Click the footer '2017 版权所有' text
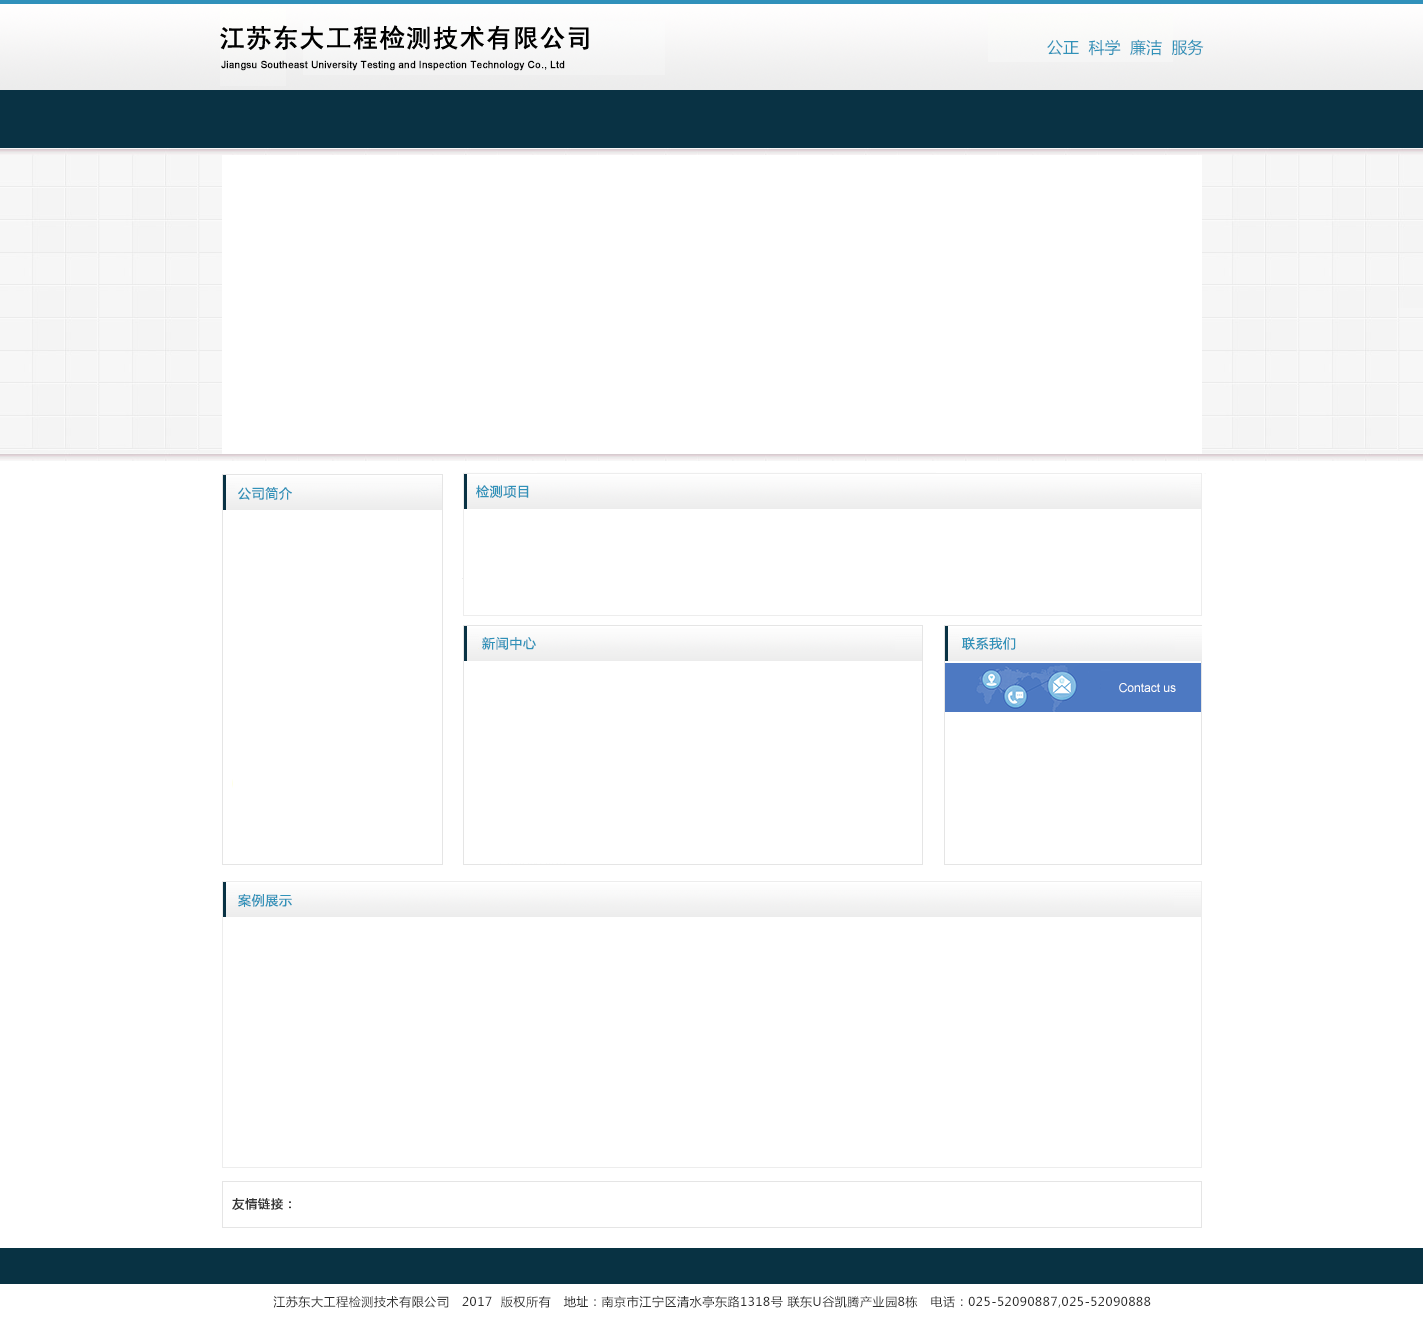Screen dimensions: 1423x1320 [506, 1302]
